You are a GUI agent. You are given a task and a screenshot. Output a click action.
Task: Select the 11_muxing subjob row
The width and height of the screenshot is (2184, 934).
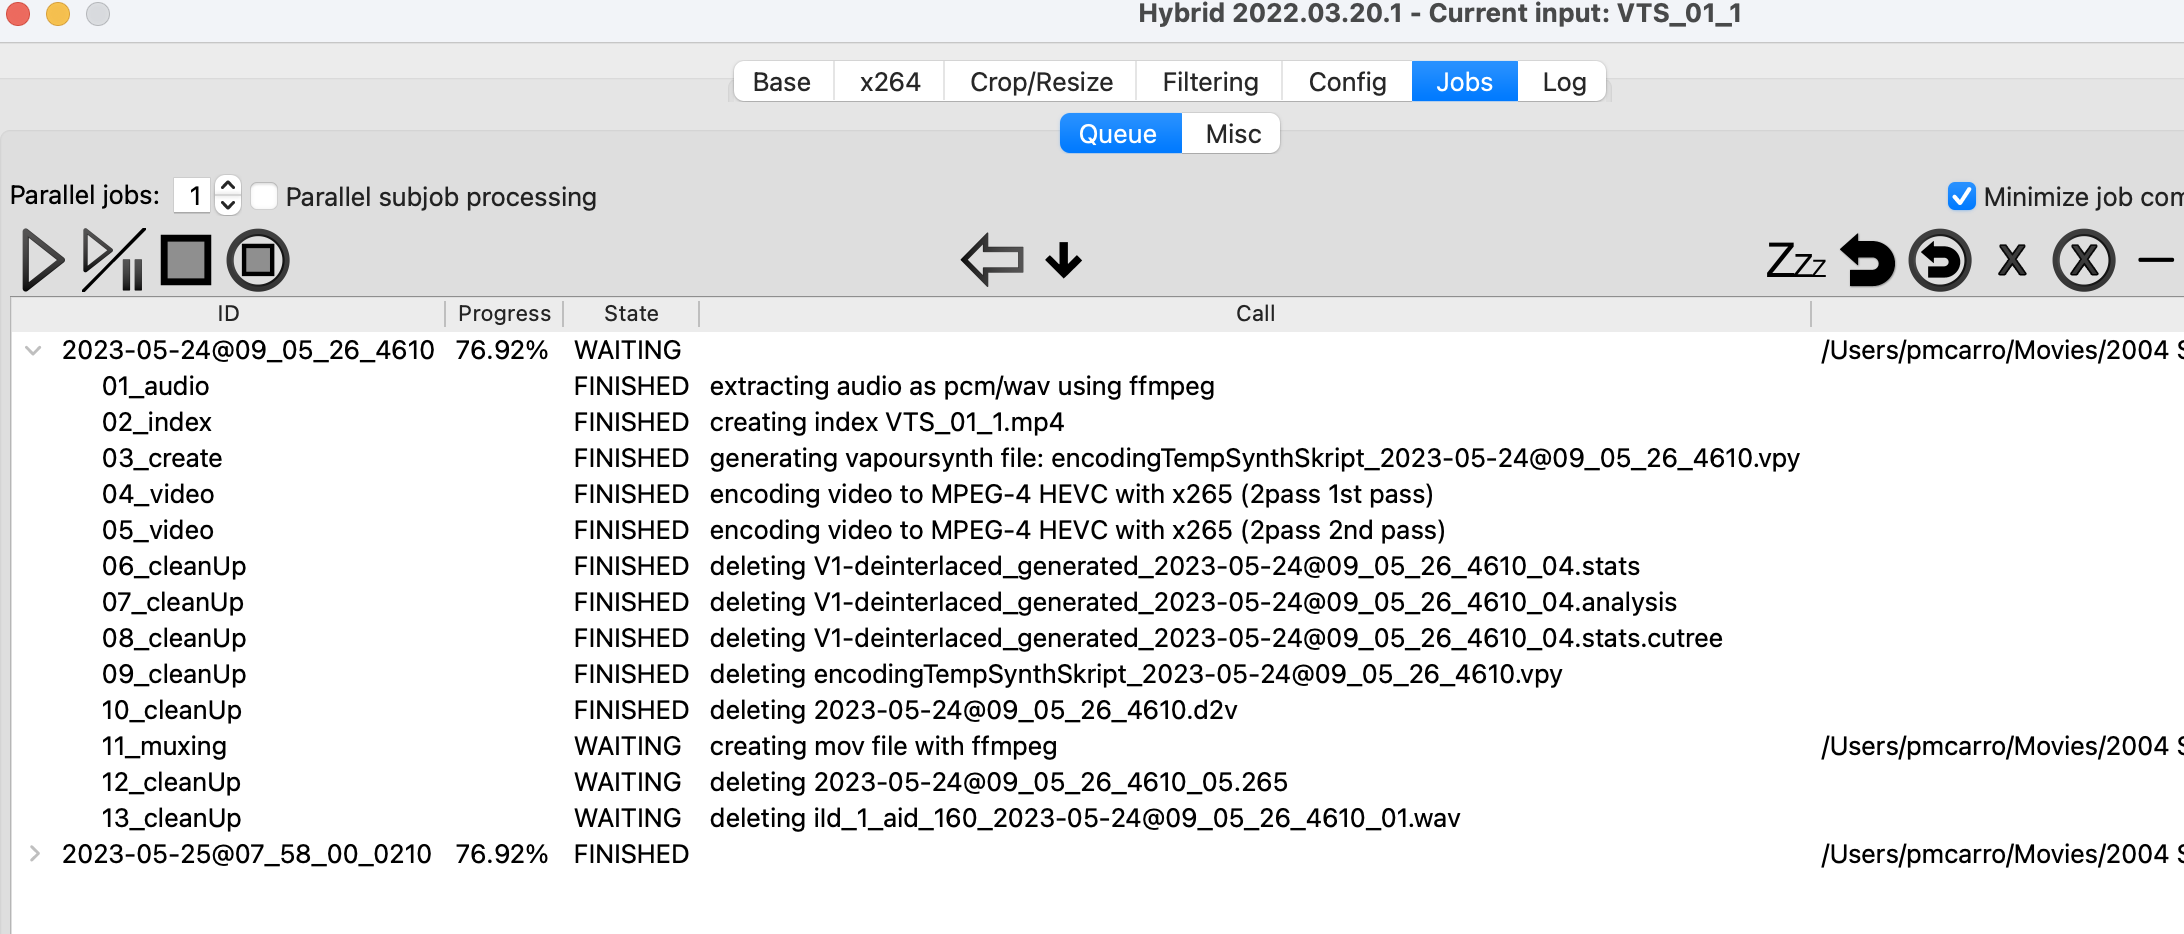tap(164, 746)
